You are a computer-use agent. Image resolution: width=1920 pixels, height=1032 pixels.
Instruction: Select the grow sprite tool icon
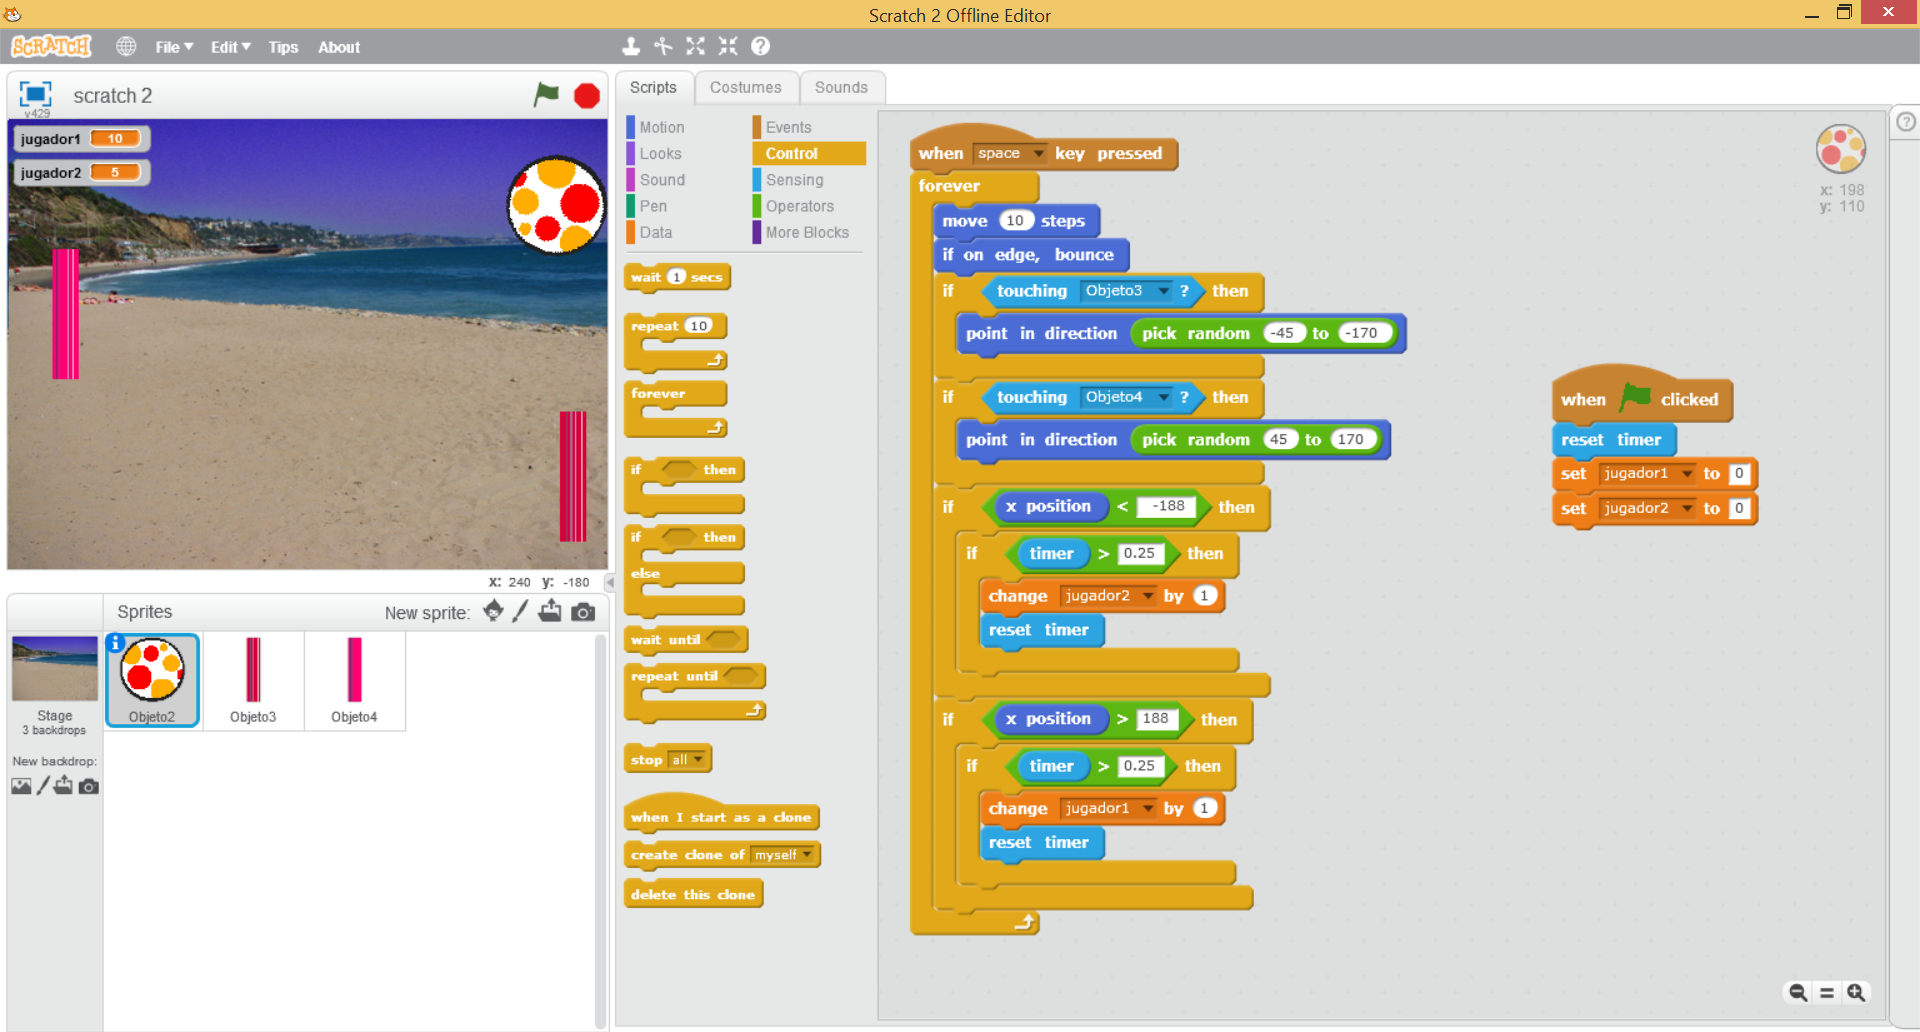pyautogui.click(x=695, y=46)
